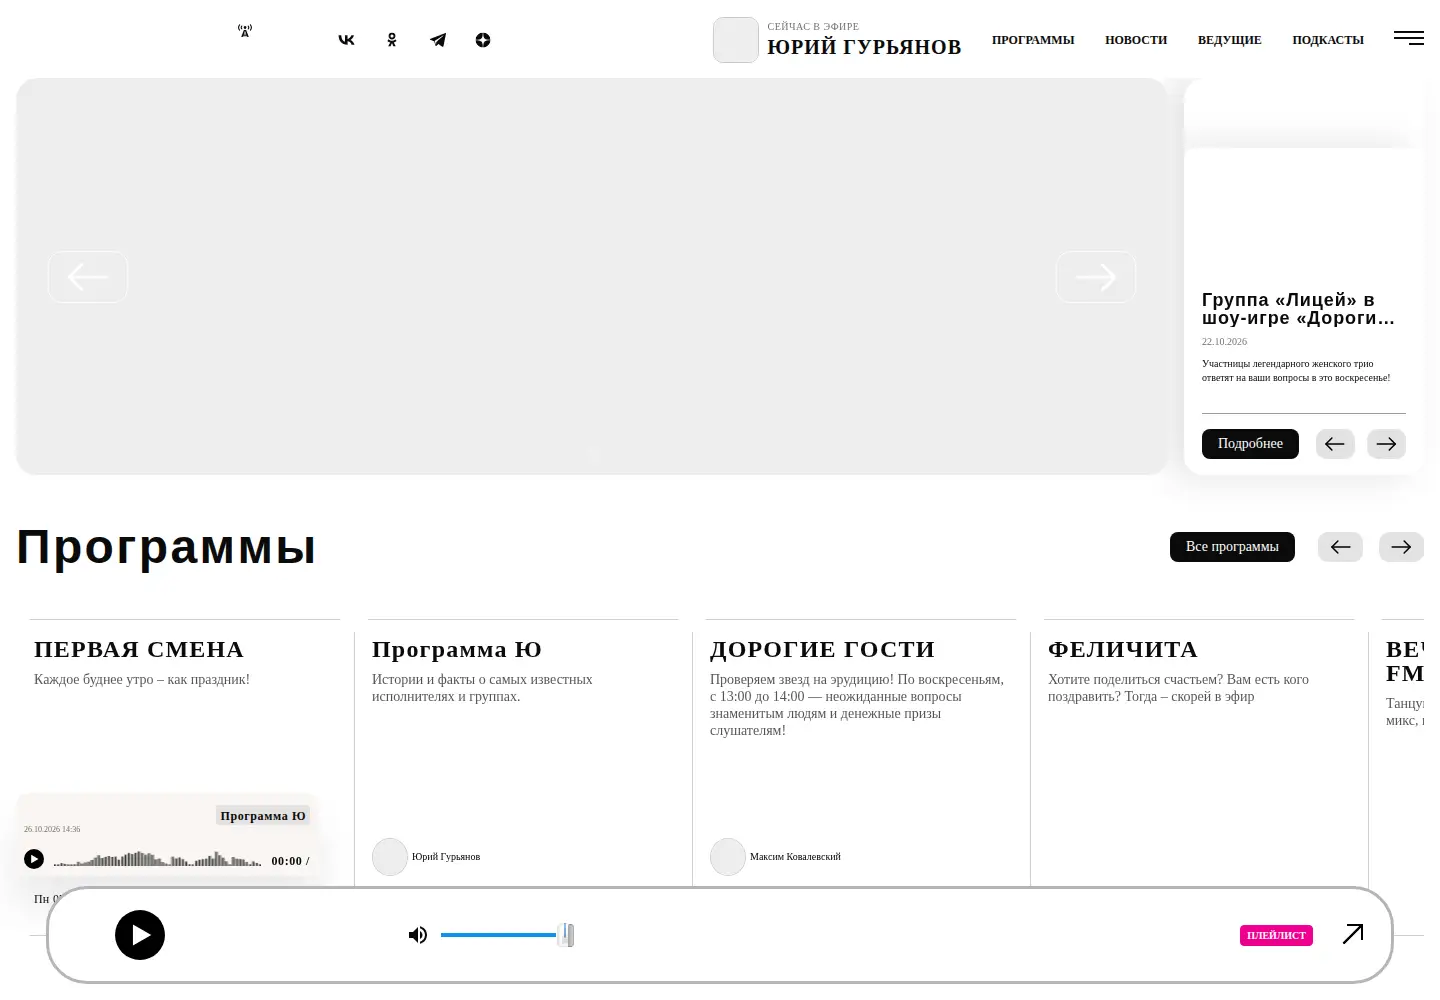
Task: Open the ПОДКАСТЫ menu item
Action: [x=1328, y=40]
